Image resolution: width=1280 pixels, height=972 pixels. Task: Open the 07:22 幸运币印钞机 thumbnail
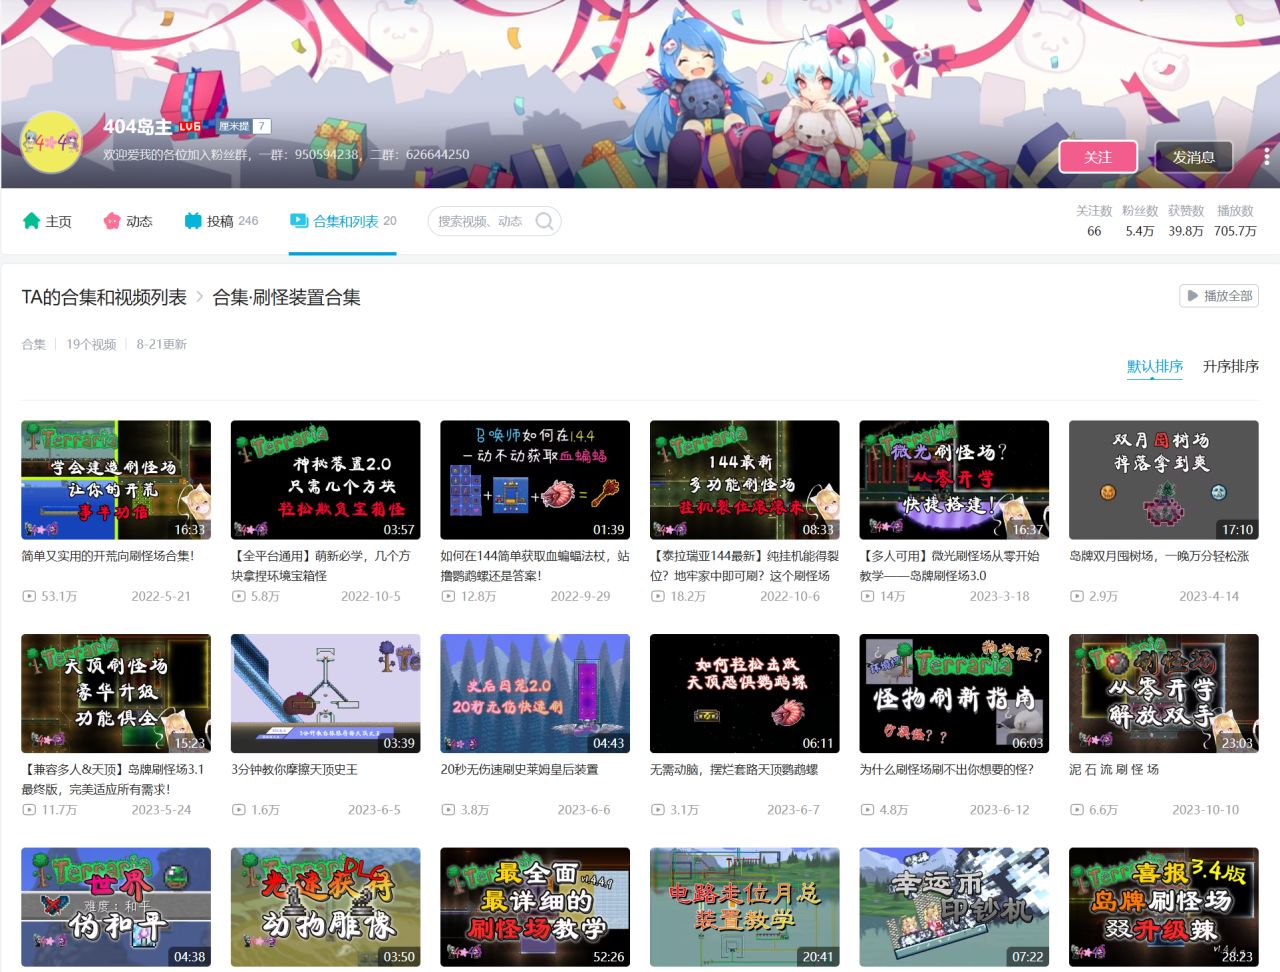coord(954,907)
